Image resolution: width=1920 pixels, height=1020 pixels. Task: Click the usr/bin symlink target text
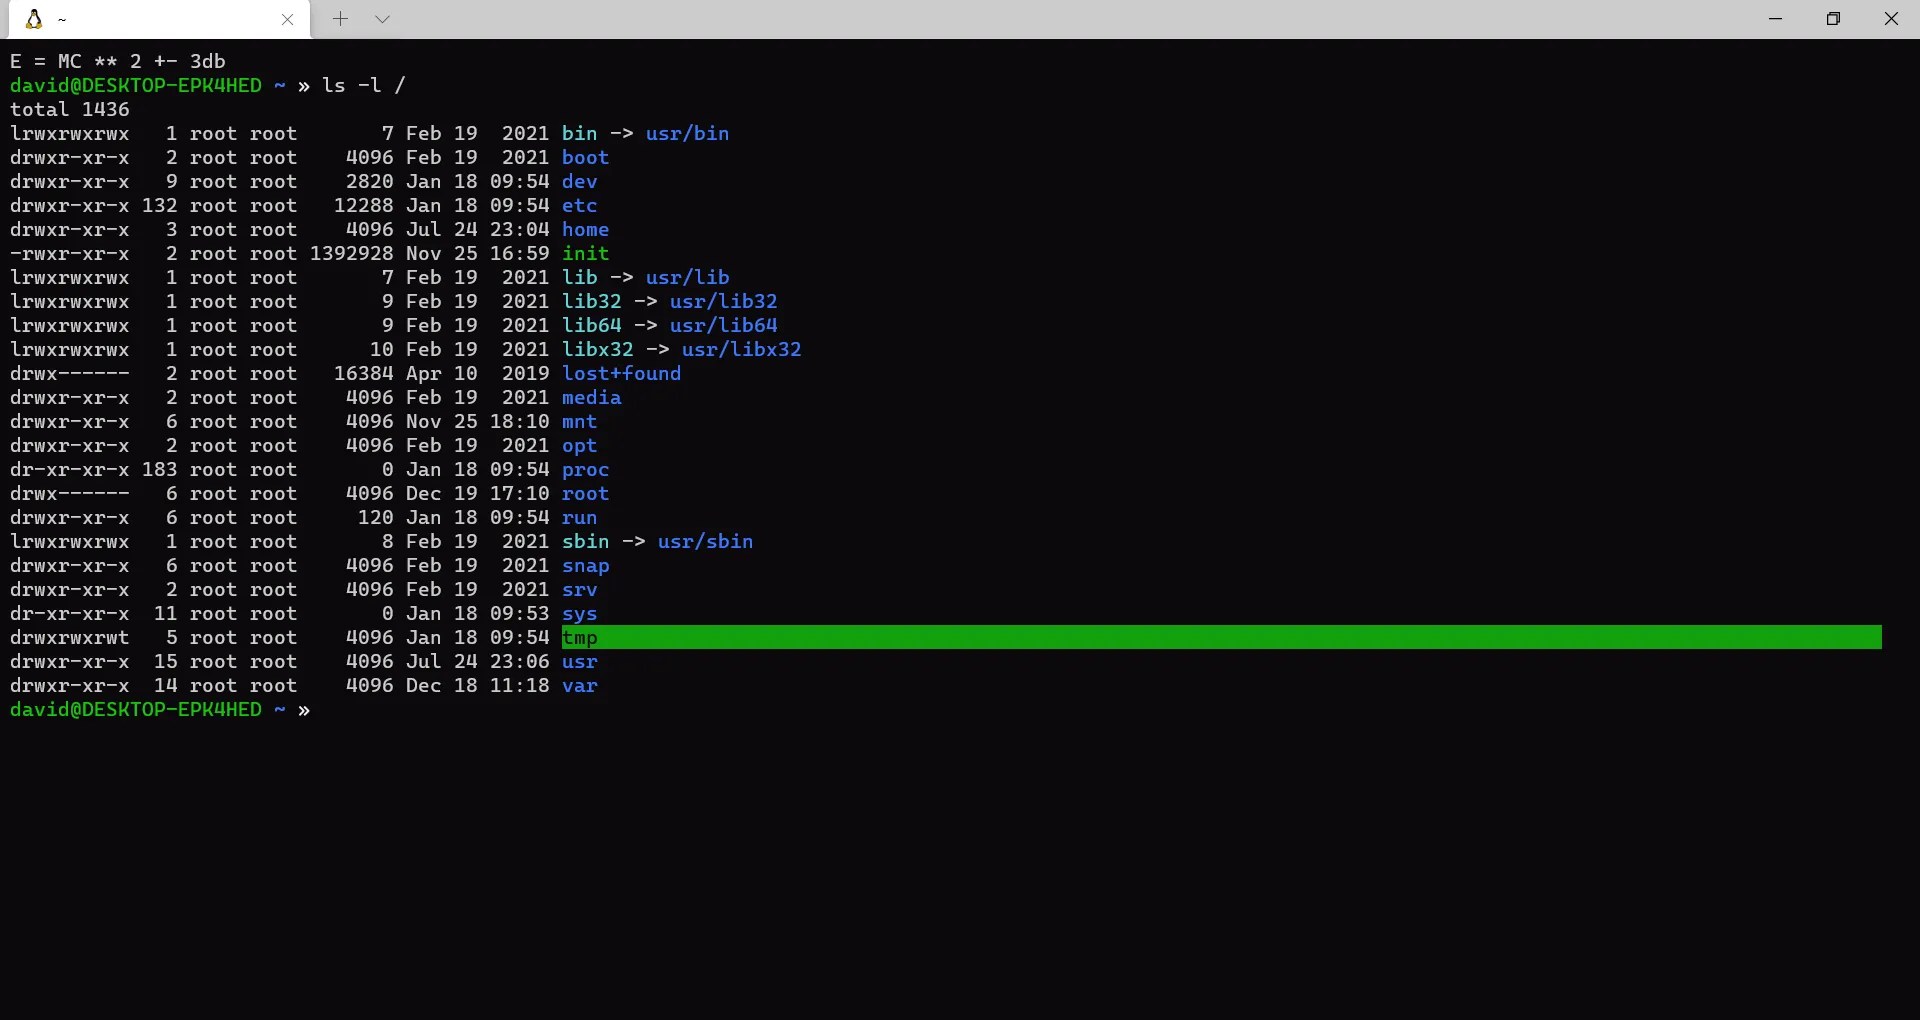pos(687,133)
